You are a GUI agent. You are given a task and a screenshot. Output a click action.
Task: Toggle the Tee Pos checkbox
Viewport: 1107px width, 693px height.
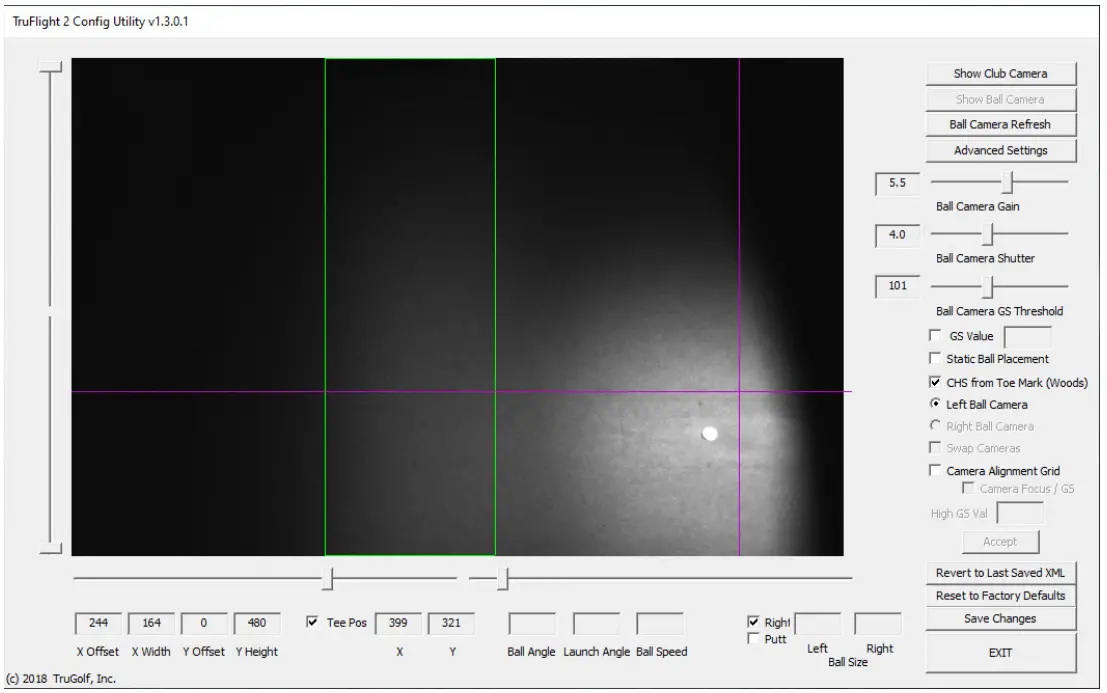312,622
